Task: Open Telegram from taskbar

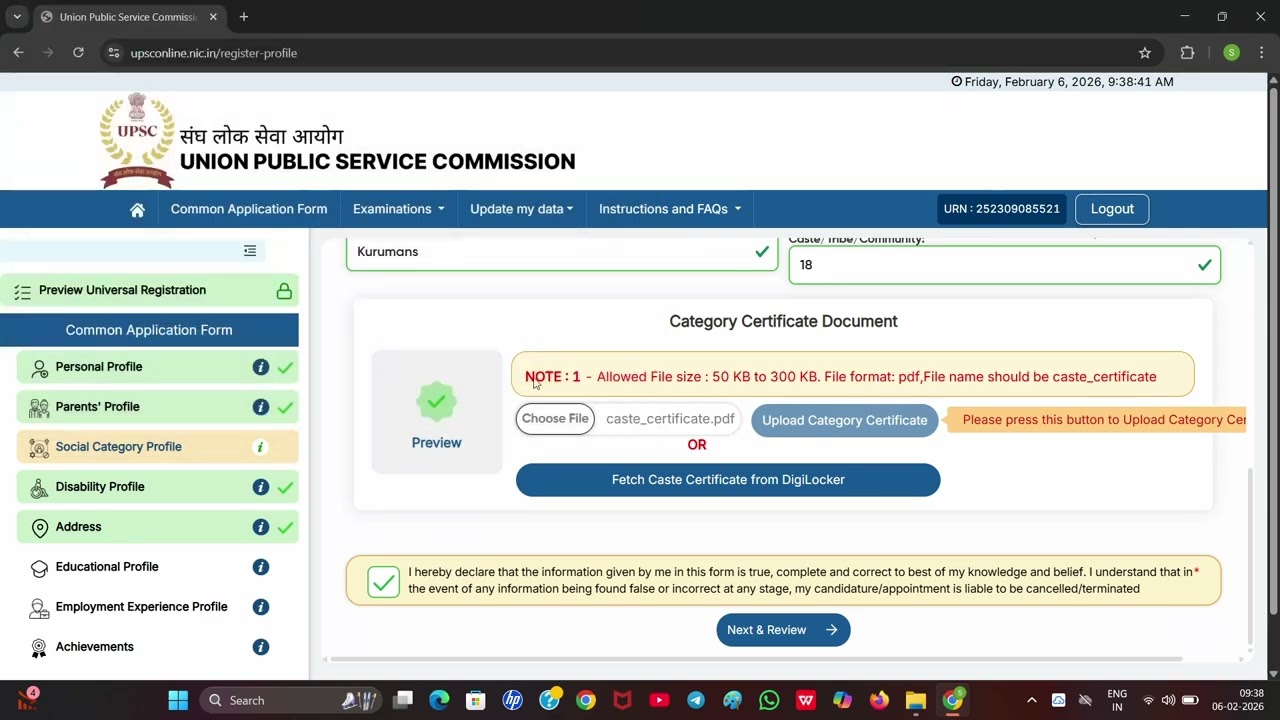Action: (x=696, y=700)
